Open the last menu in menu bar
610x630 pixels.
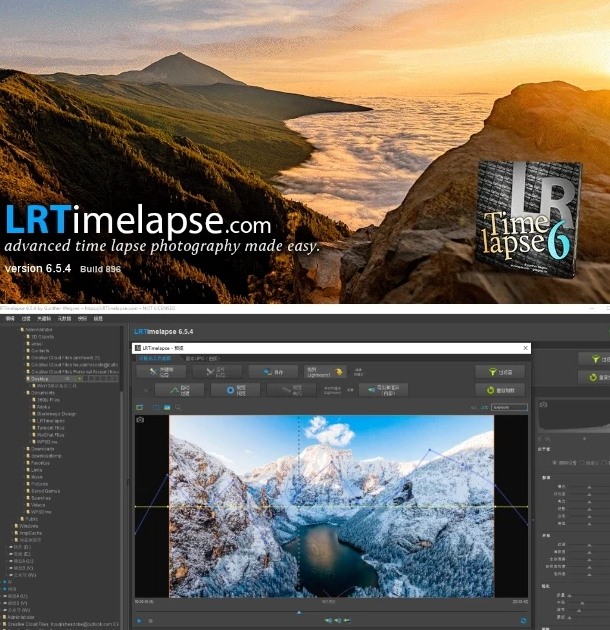tap(98, 319)
